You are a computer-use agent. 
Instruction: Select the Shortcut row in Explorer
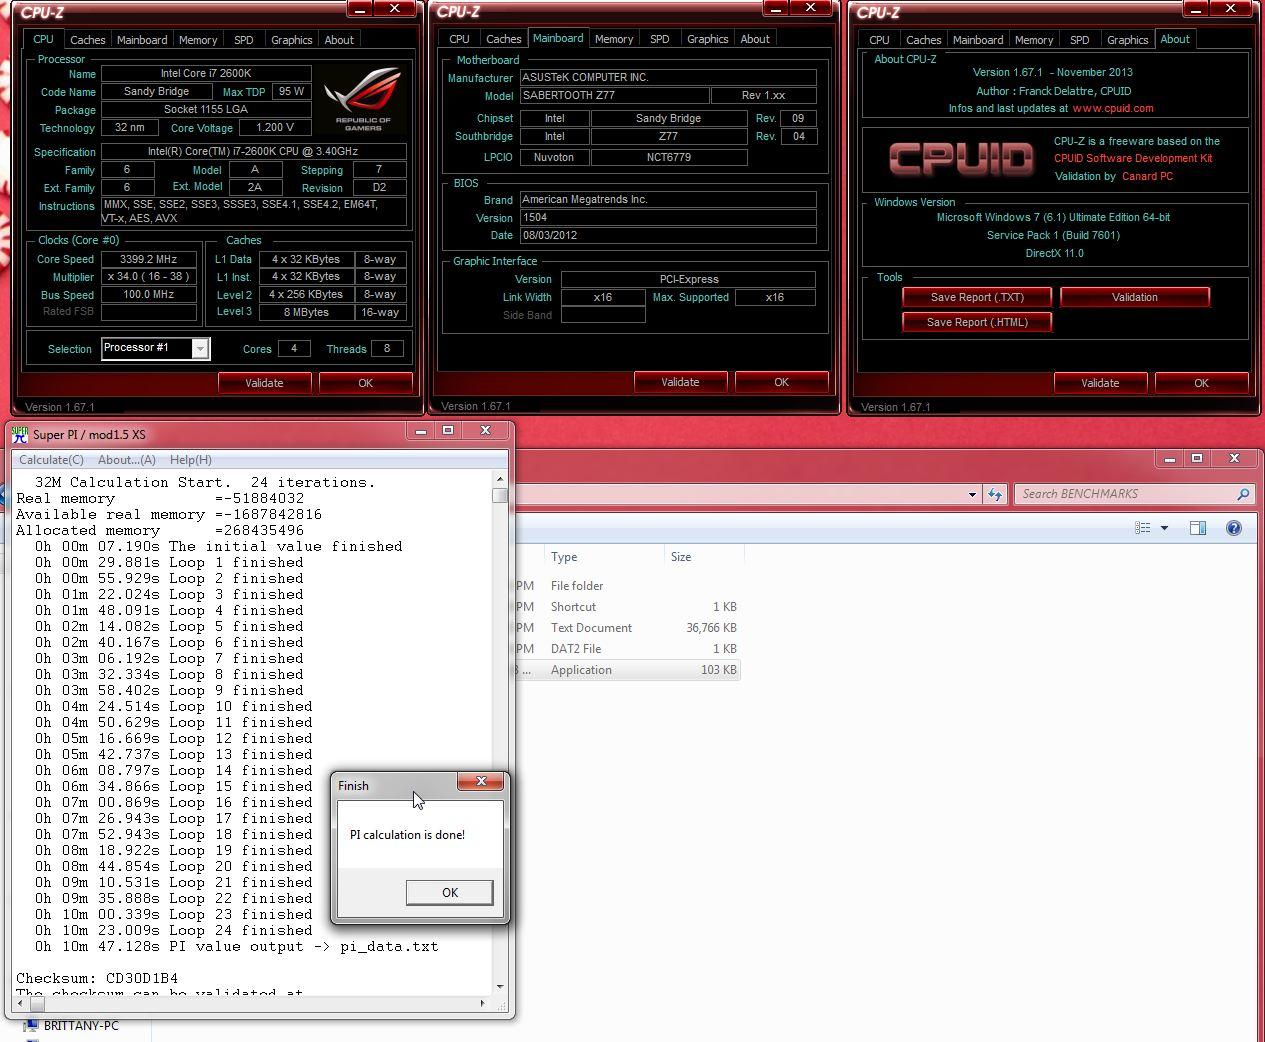coord(628,607)
